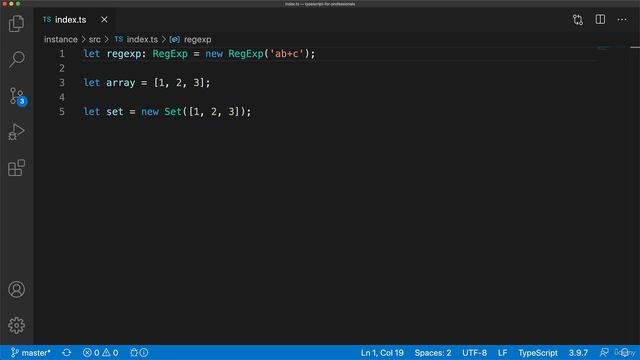Viewport: 640px width, 360px height.
Task: Open the Explorer view in activity bar
Action: pyautogui.click(x=16, y=24)
